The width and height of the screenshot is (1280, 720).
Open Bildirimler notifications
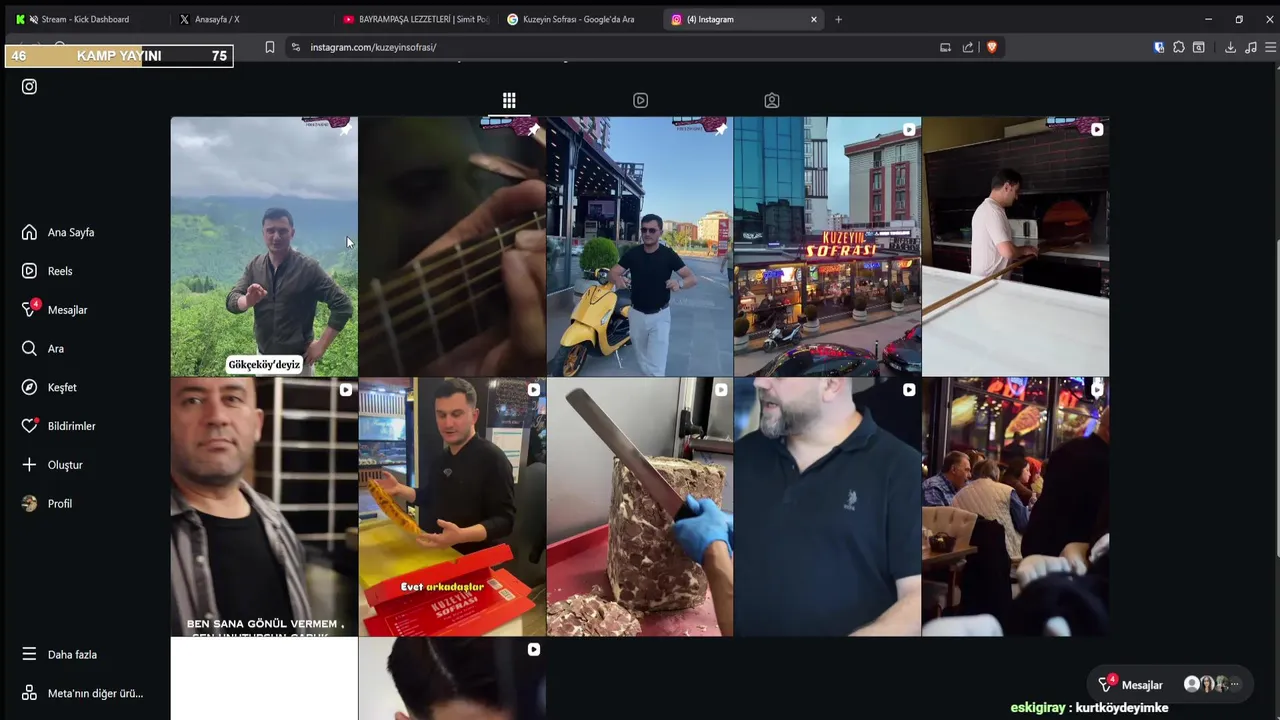pos(58,426)
